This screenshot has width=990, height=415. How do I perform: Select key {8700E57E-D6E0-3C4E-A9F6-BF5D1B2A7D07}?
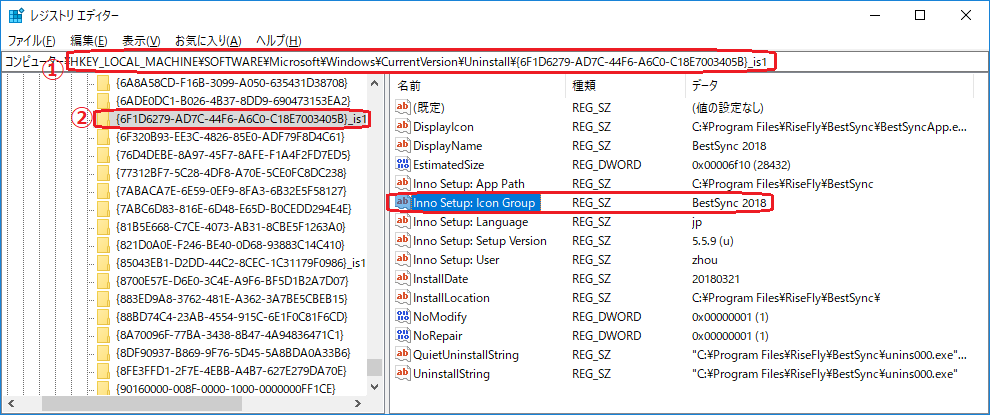click(230, 280)
